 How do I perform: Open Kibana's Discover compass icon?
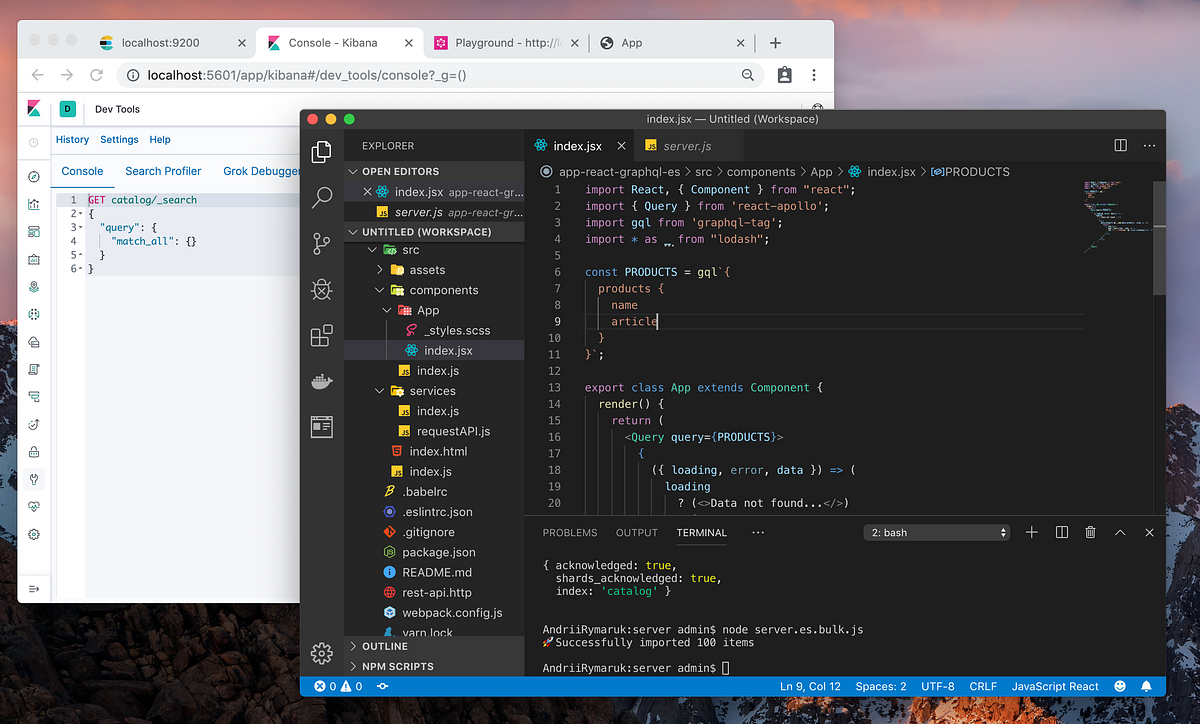click(x=33, y=175)
